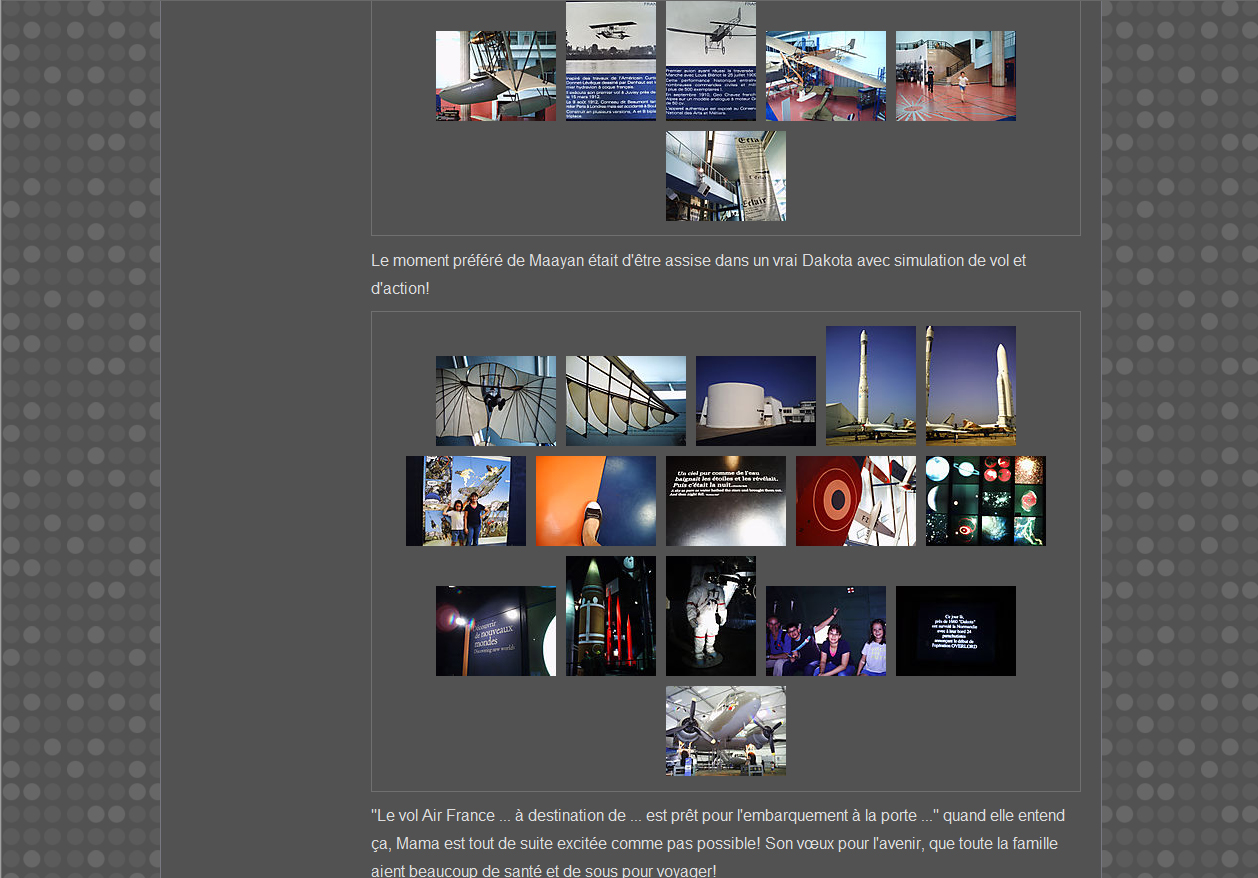Image resolution: width=1258 pixels, height=878 pixels.
Task: View the two people before mural photo
Action: click(465, 500)
